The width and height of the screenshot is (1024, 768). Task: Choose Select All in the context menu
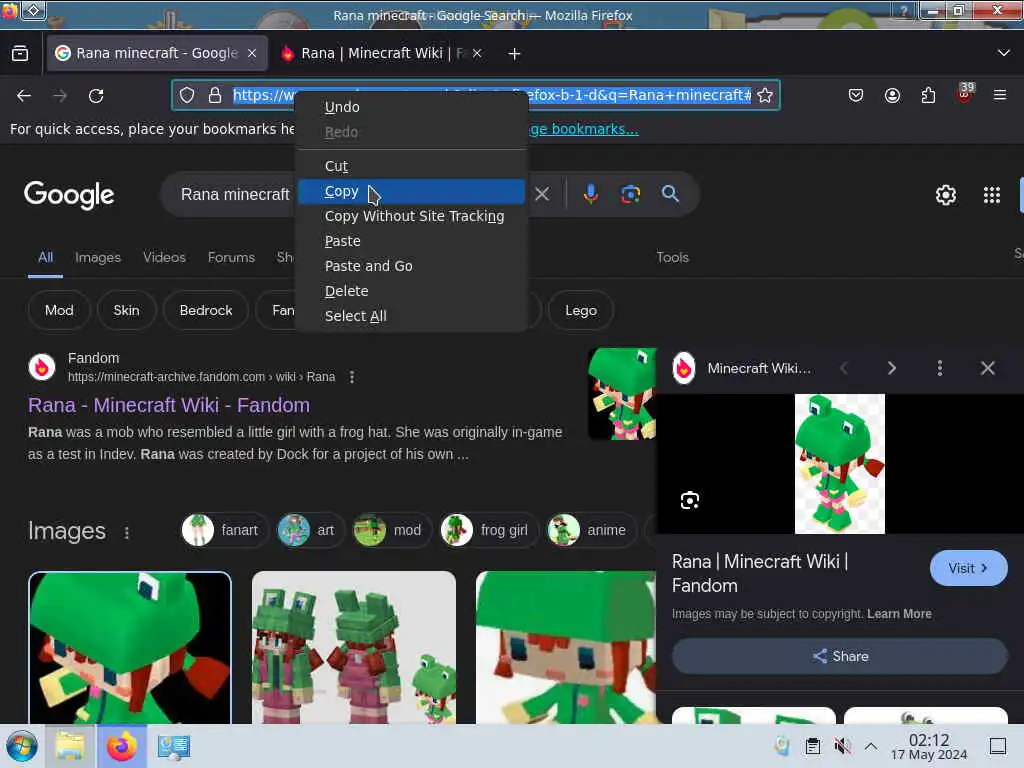pos(411,316)
